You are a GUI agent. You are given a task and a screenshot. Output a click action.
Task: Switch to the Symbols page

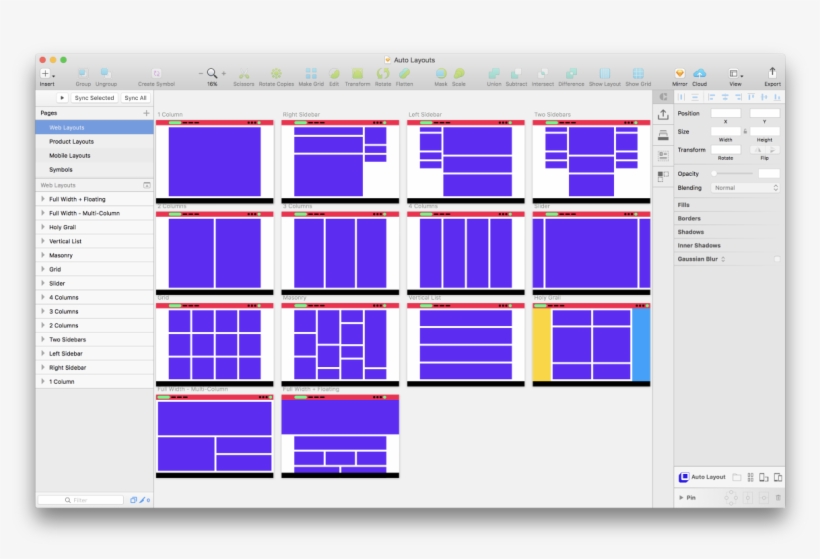tap(61, 170)
